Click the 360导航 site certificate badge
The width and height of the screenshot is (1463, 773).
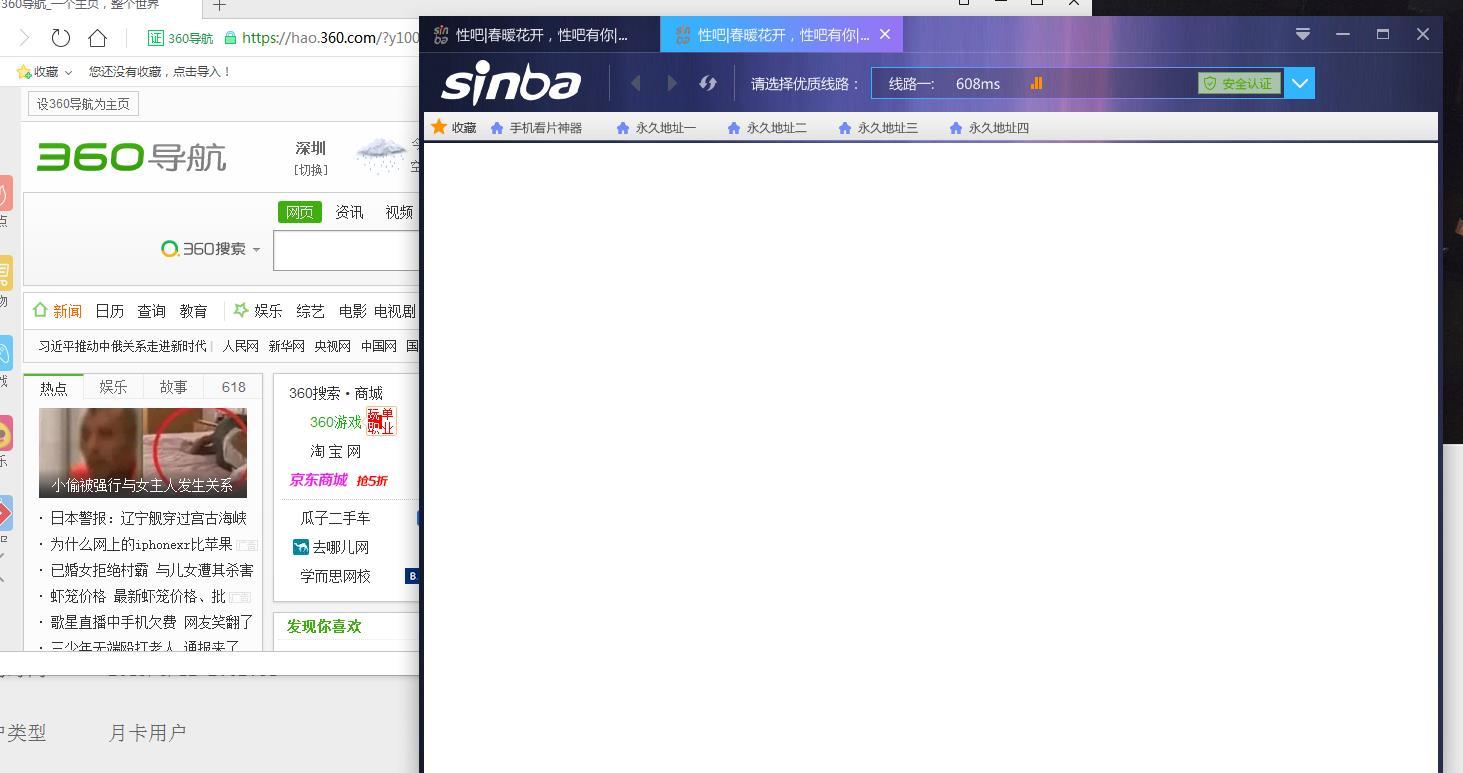(x=181, y=38)
